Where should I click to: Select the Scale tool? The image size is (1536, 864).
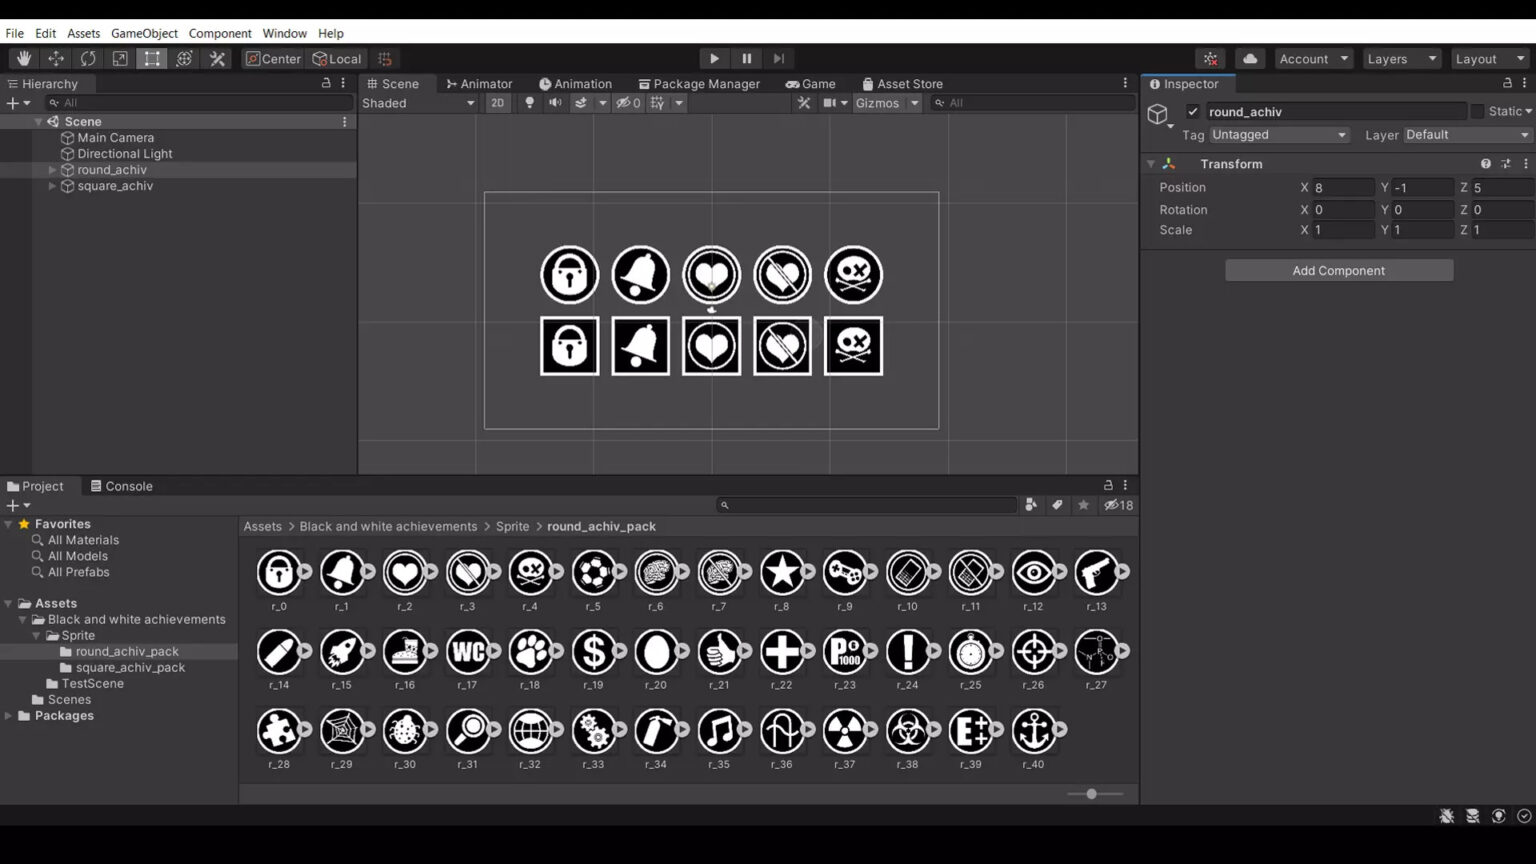click(x=119, y=58)
